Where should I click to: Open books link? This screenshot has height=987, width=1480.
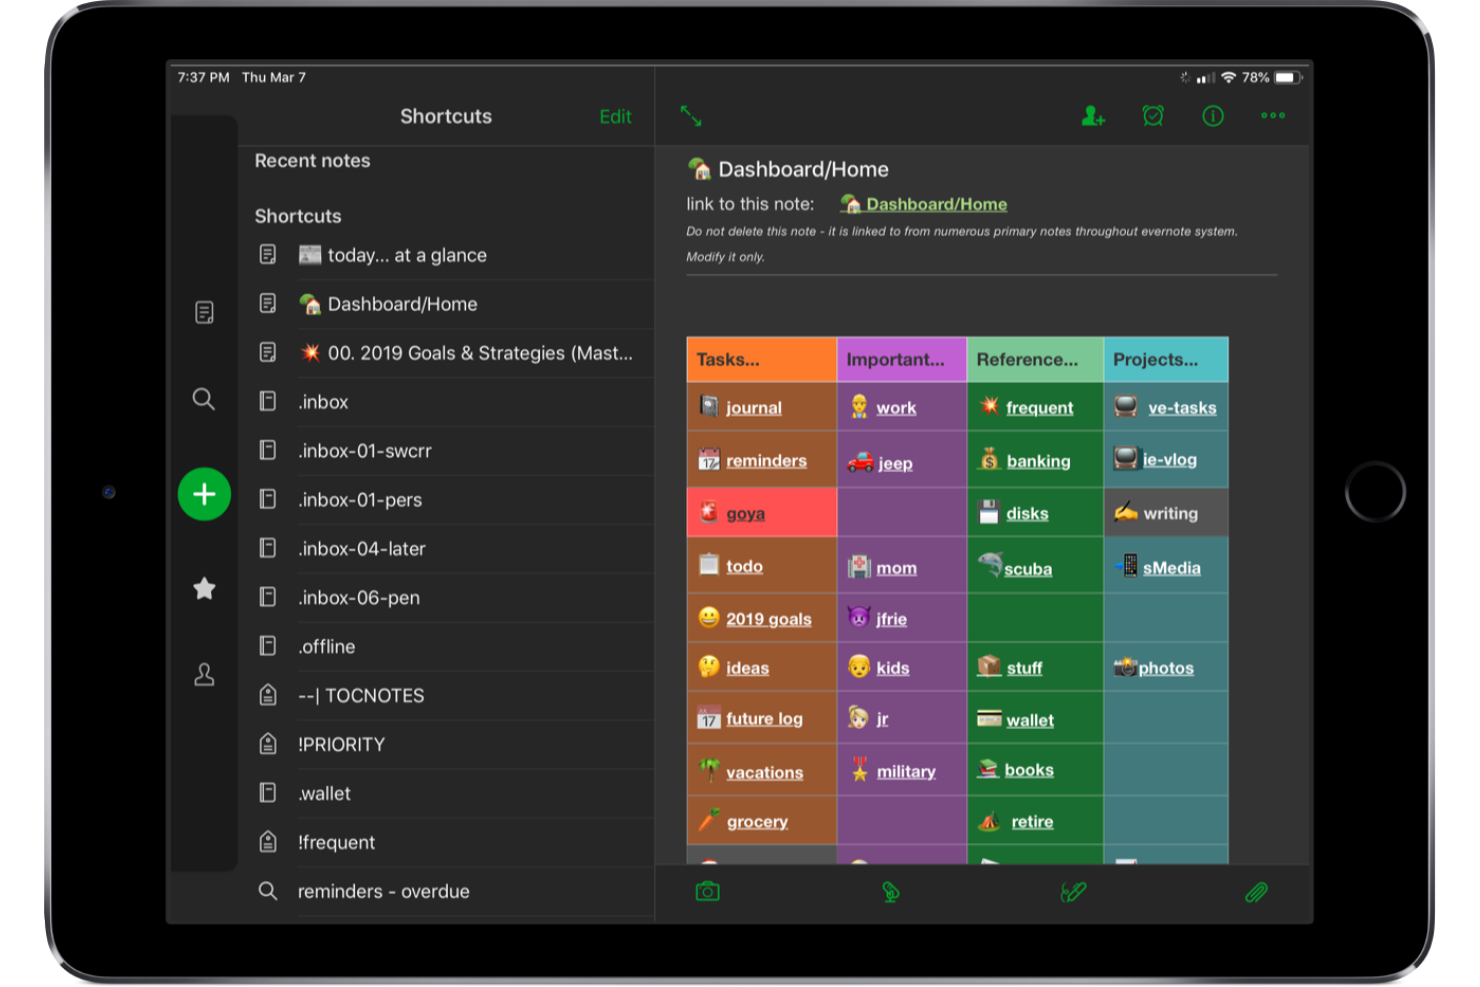(x=1029, y=770)
